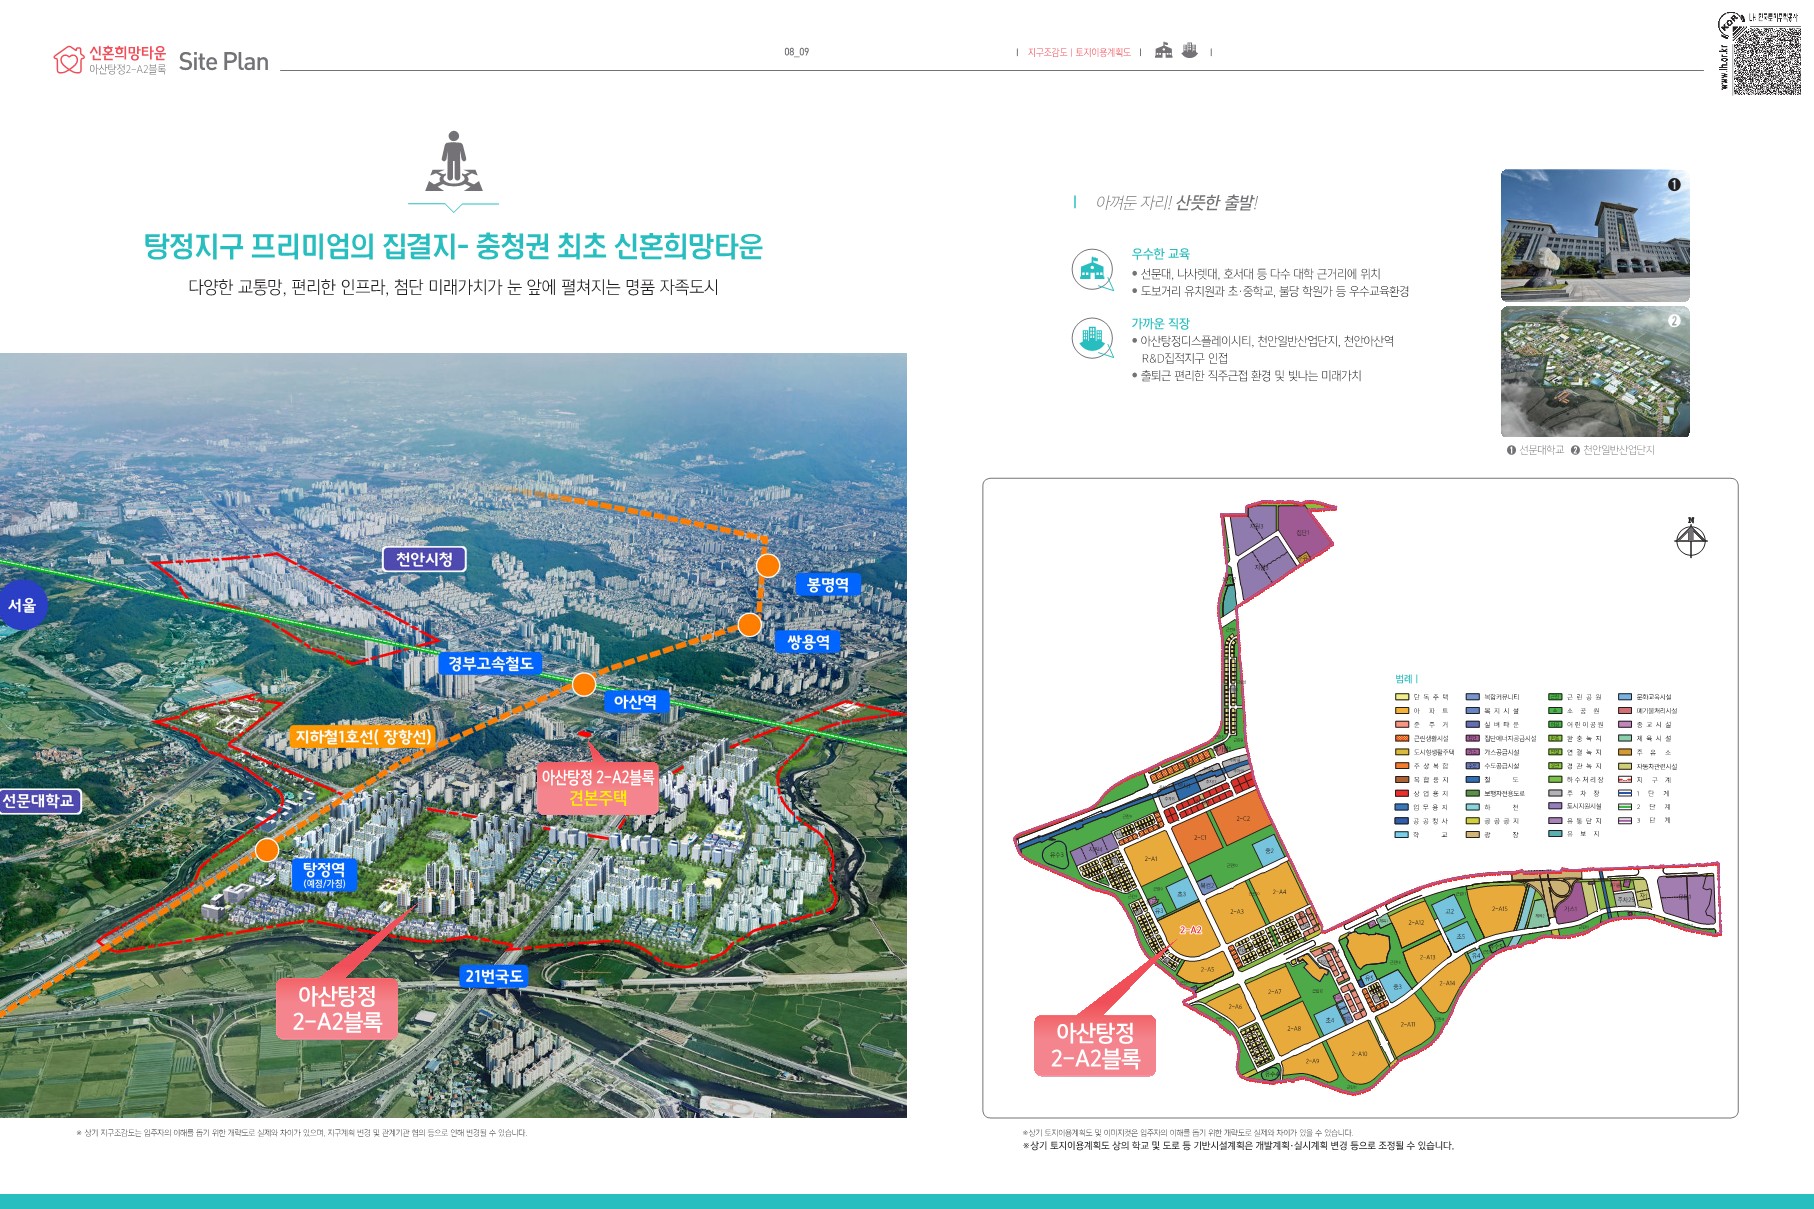Click block 2-A10 on the land-use map
Screen dimensions: 1814x1209
[x=1359, y=1053]
